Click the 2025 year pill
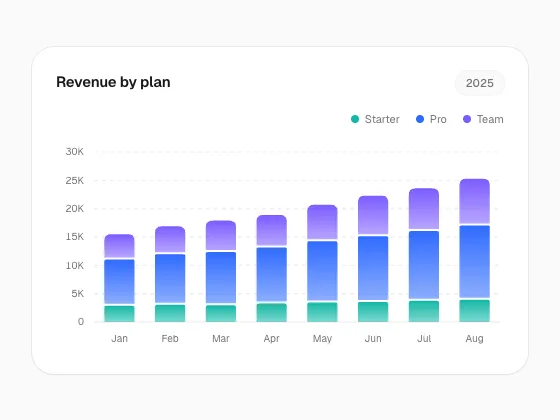Image resolution: width=560 pixels, height=420 pixels. 480,83
